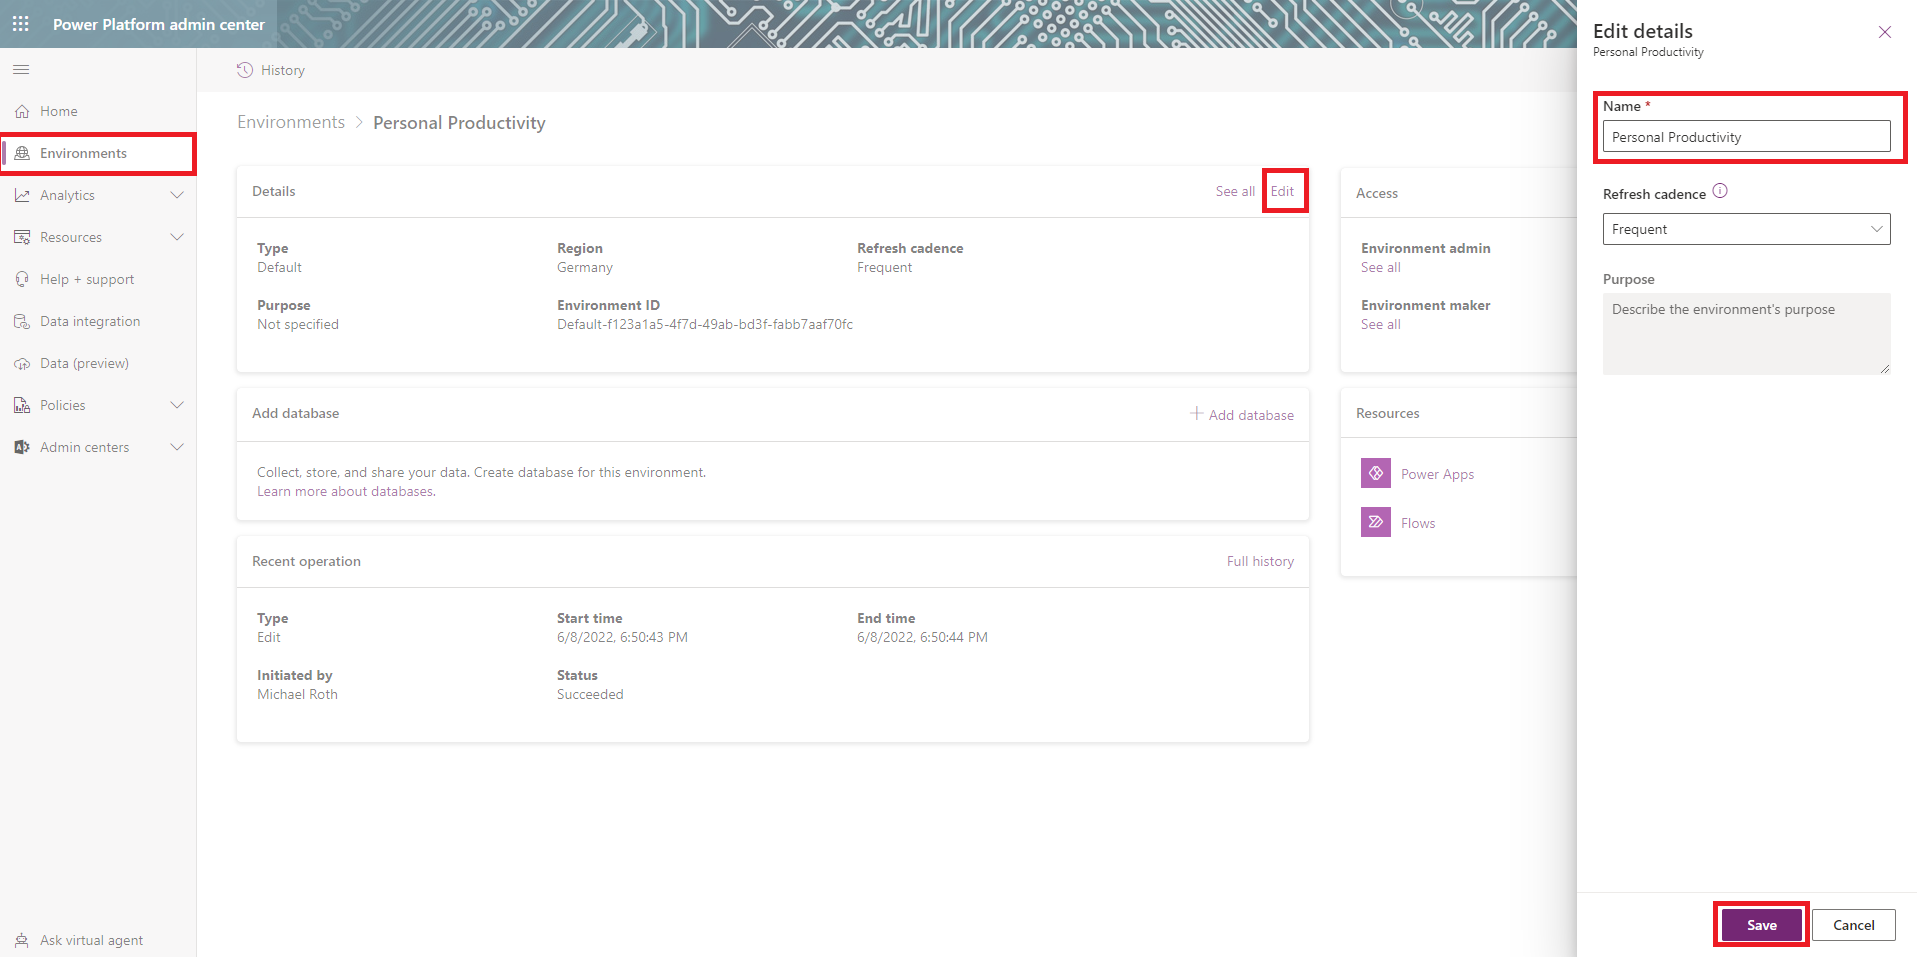This screenshot has height=957, width=1917.
Task: Click See all under Environment maker
Action: point(1380,324)
